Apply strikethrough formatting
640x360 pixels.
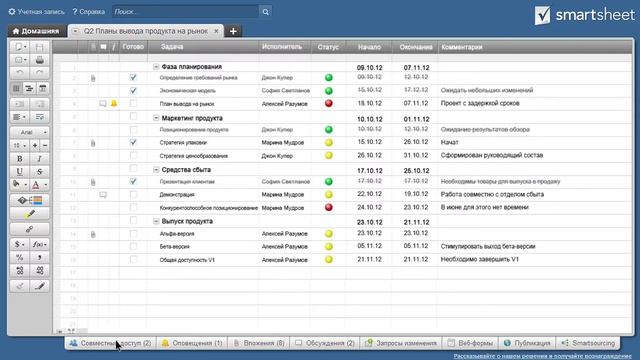[39, 172]
